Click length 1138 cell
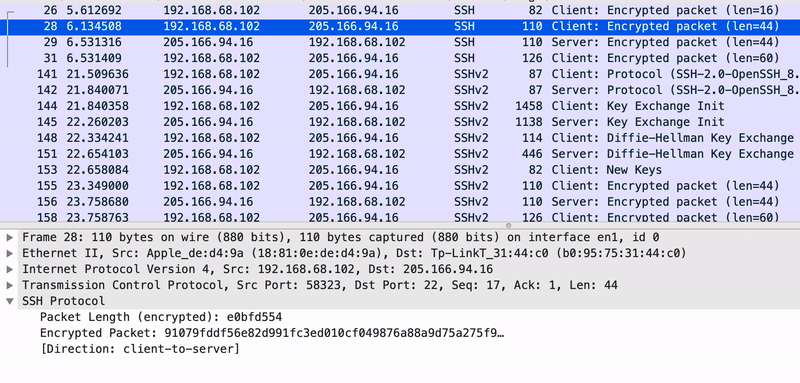 click(x=528, y=122)
